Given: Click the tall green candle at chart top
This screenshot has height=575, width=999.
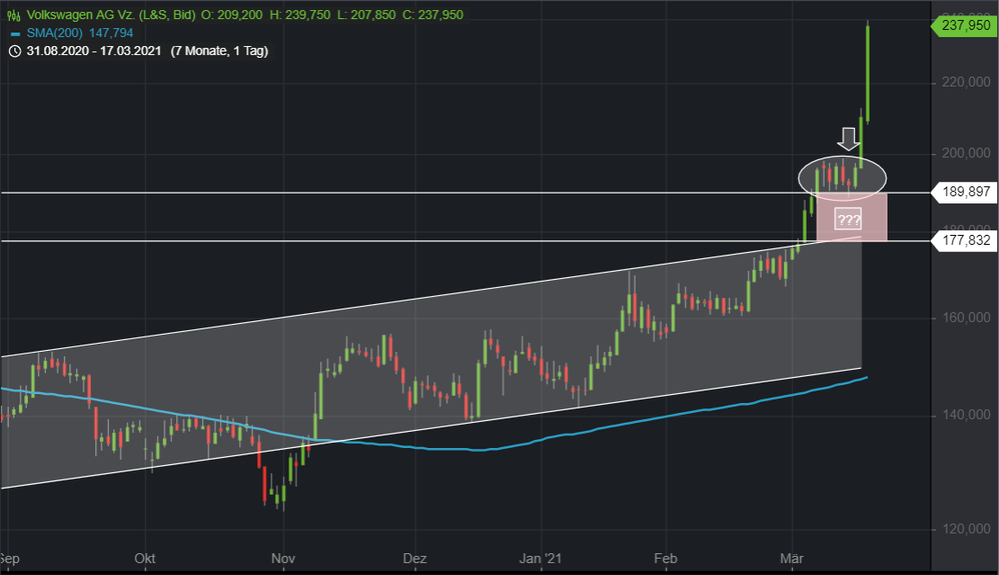Looking at the screenshot, I should tap(867, 70).
